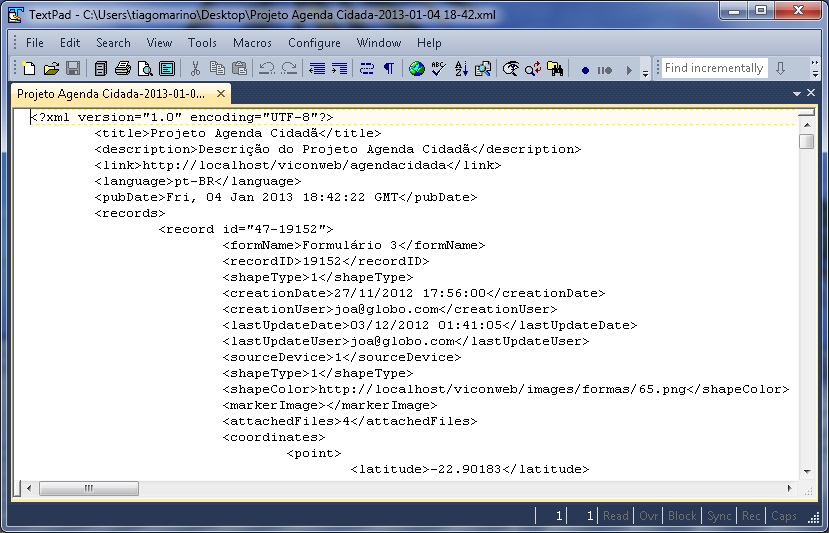Screen dimensions: 829x533
Task: Click the View in Web Browser globe icon
Action: (x=416, y=69)
